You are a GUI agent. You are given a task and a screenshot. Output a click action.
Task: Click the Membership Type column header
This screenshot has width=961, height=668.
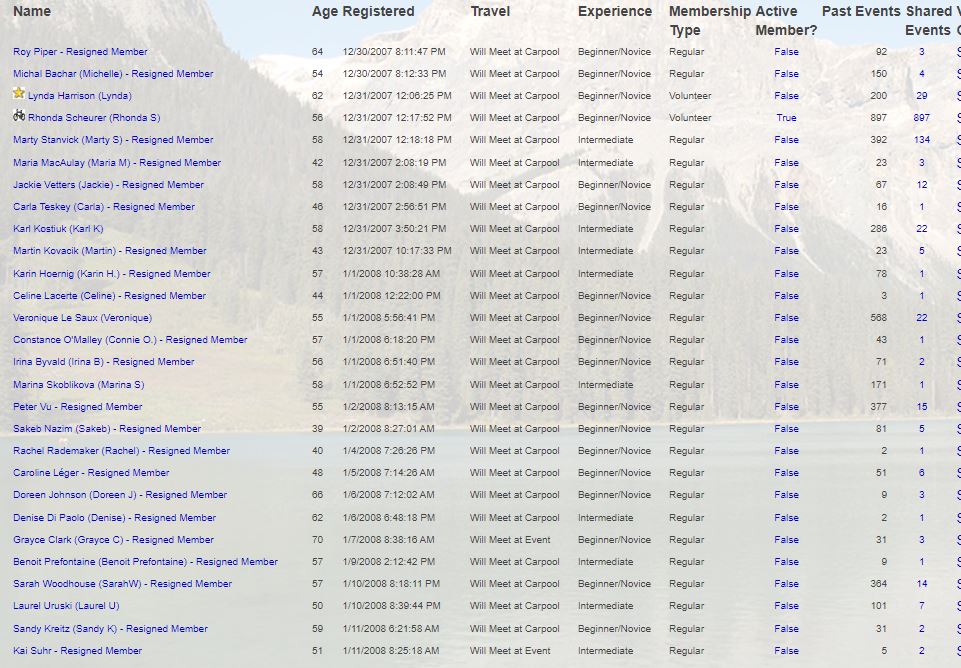(710, 21)
